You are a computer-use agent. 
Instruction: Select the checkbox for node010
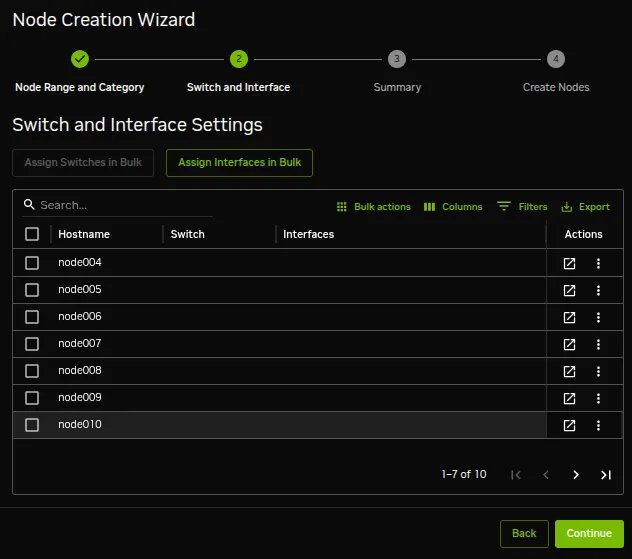point(32,425)
